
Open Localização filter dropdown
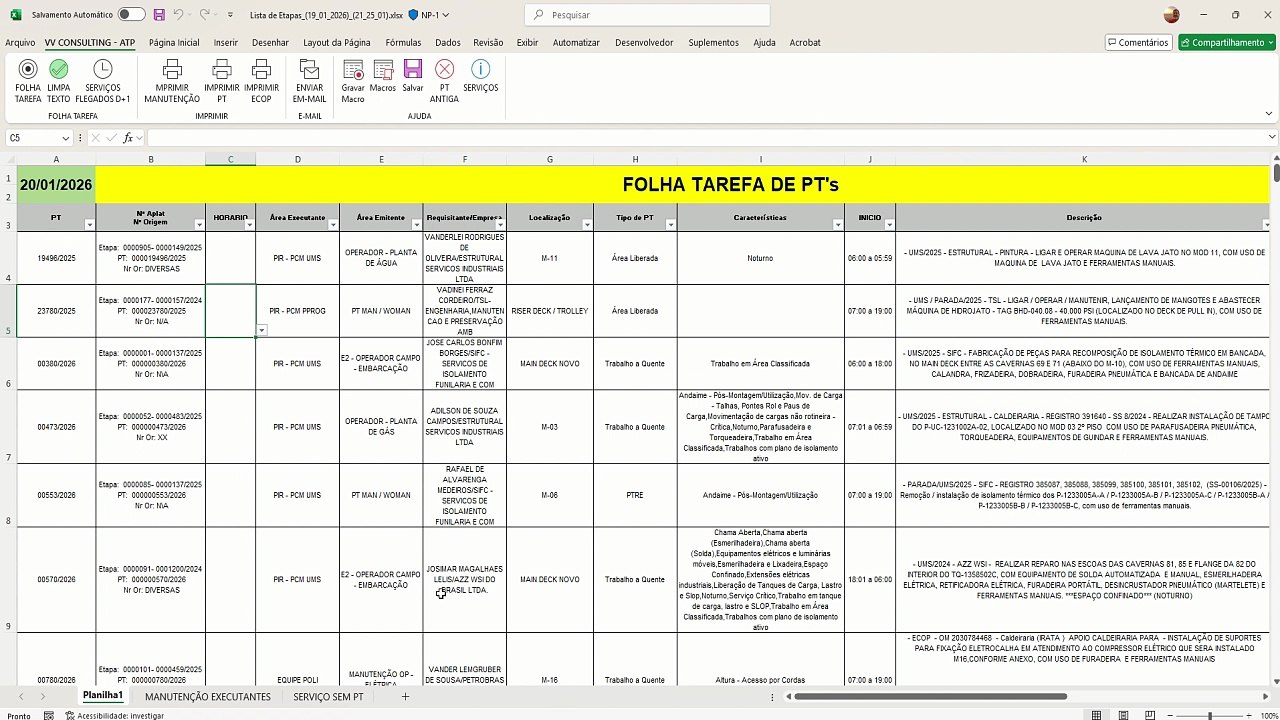(587, 225)
